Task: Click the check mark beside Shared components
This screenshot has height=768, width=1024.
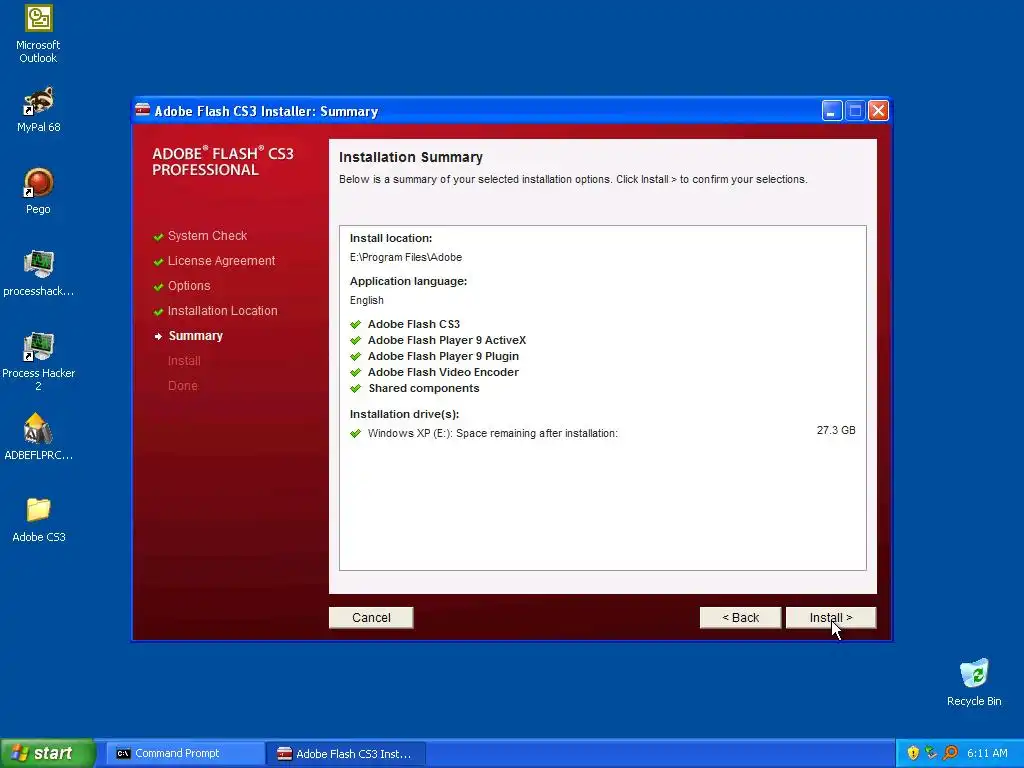Action: coord(355,388)
